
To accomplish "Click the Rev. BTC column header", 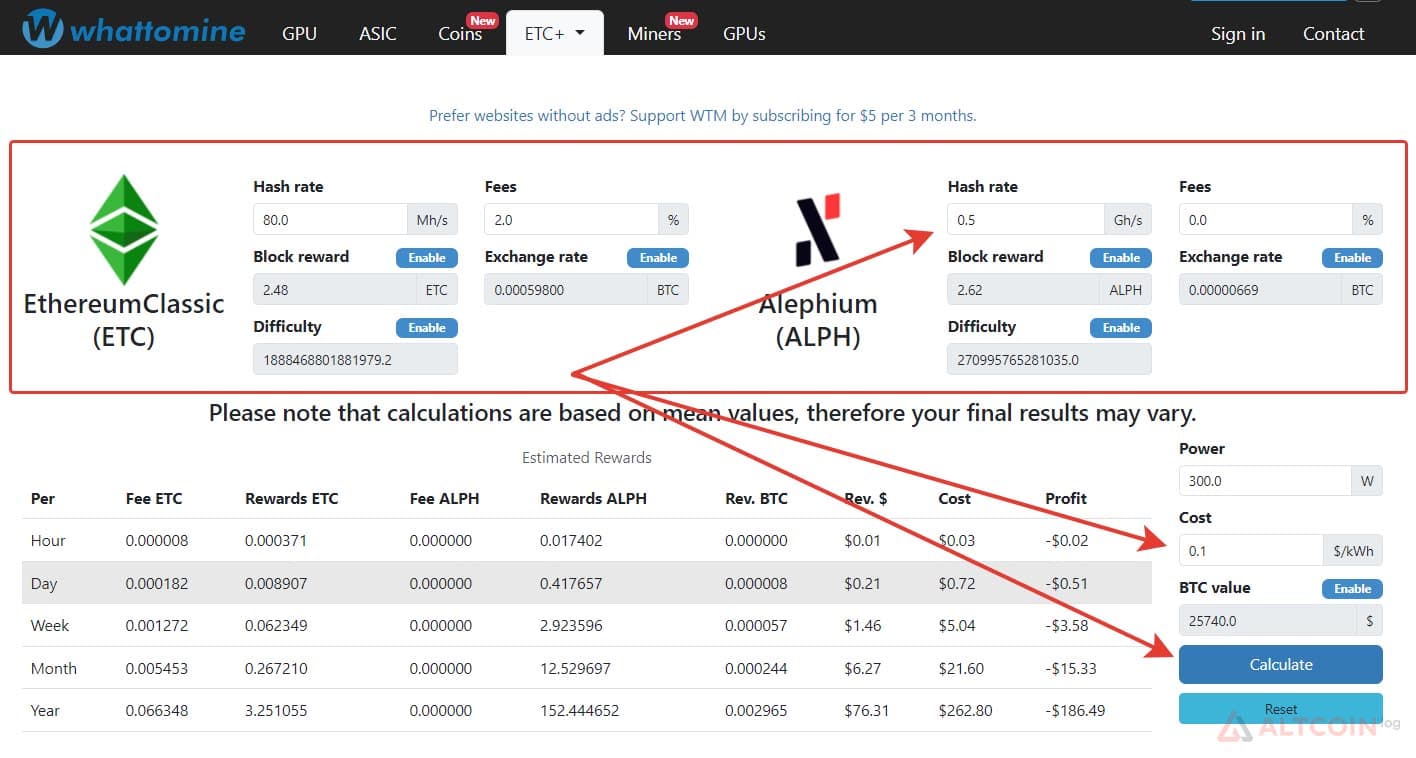I will (x=756, y=498).
